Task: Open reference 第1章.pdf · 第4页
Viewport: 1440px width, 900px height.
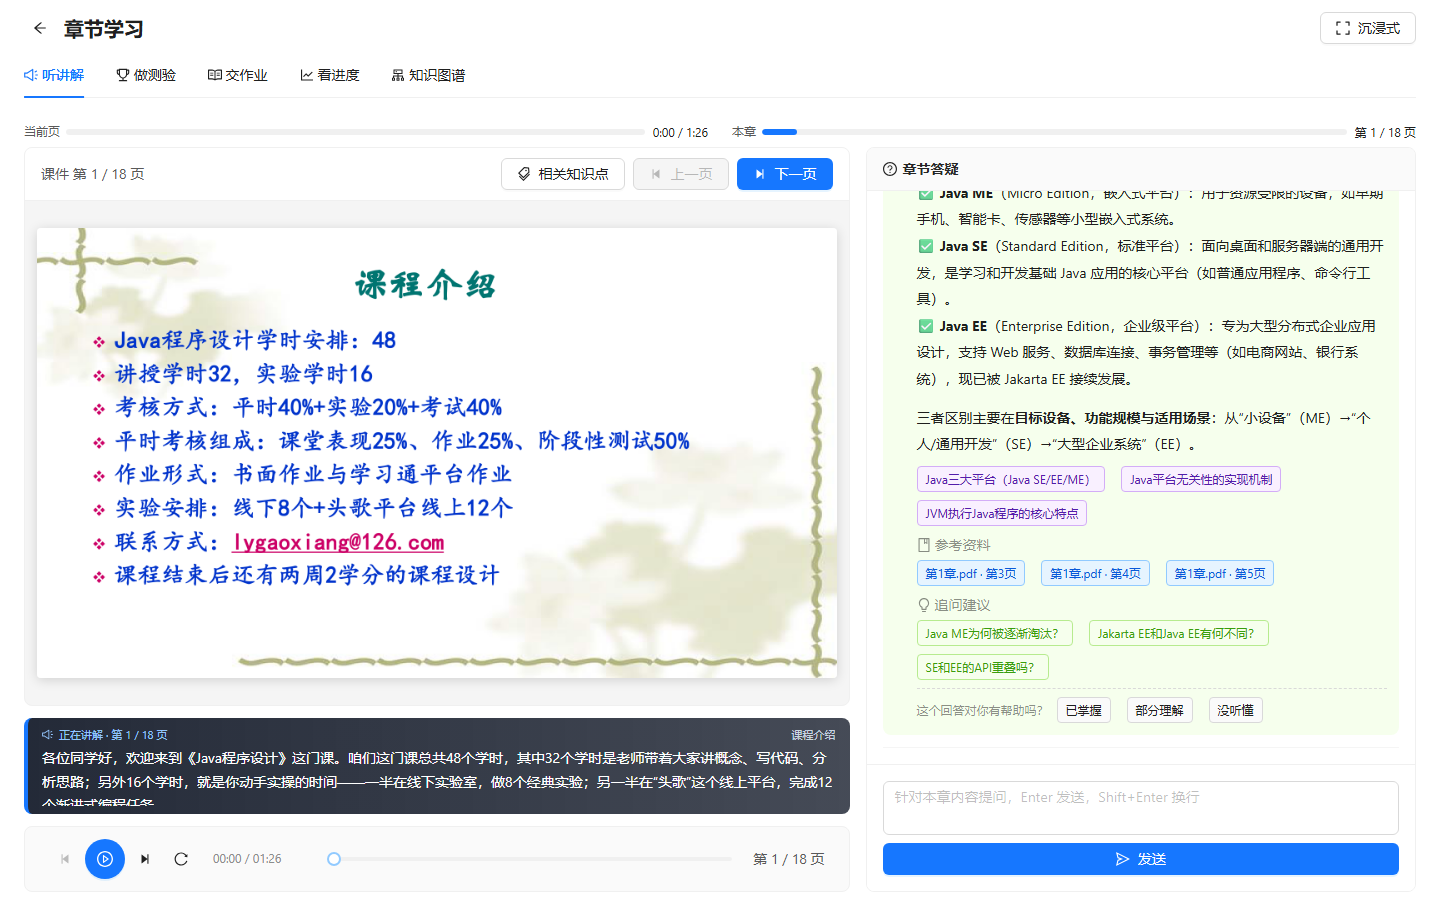Action: (x=1095, y=573)
